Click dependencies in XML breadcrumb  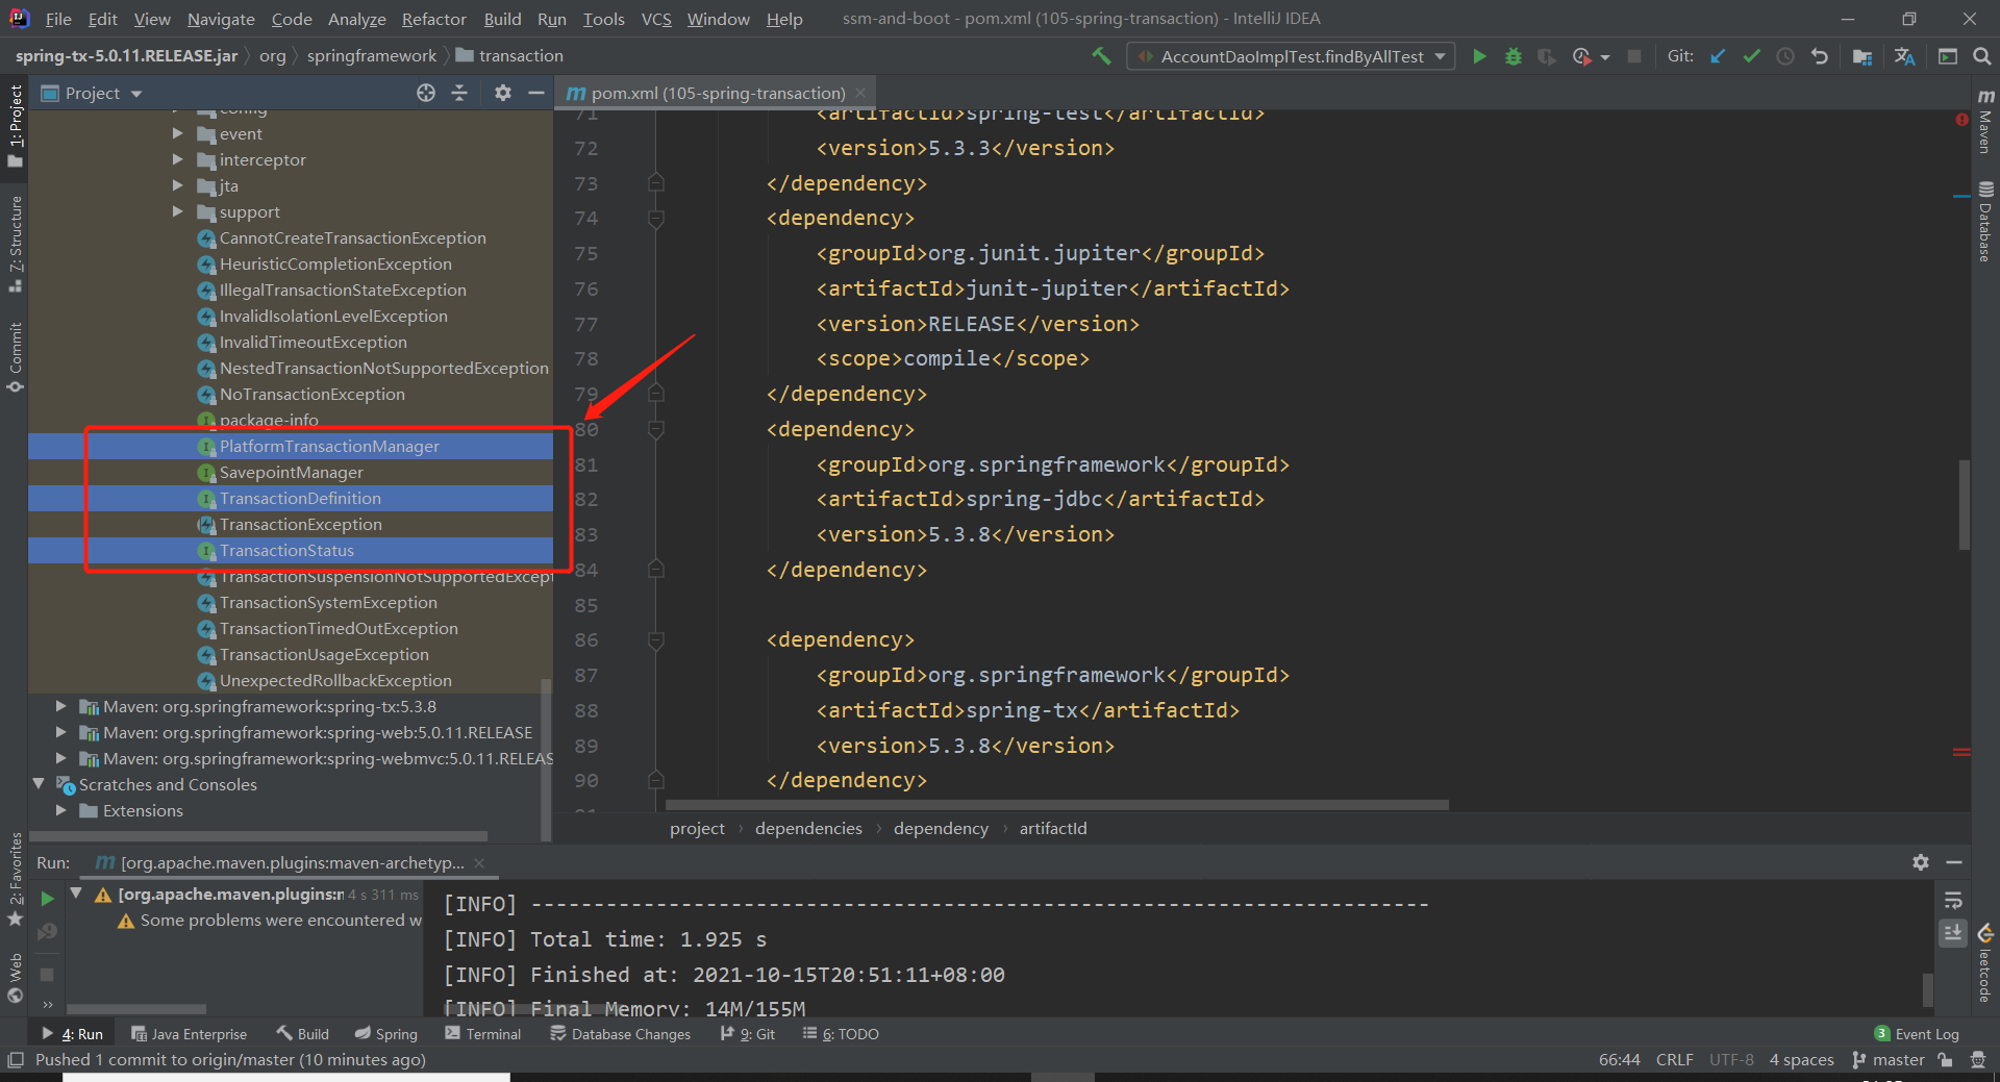tap(808, 828)
